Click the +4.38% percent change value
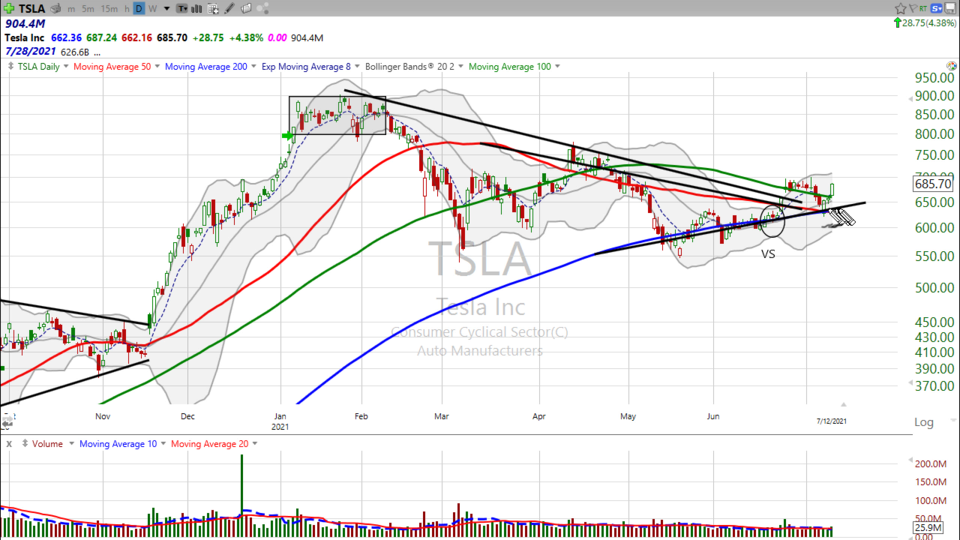 tap(246, 38)
